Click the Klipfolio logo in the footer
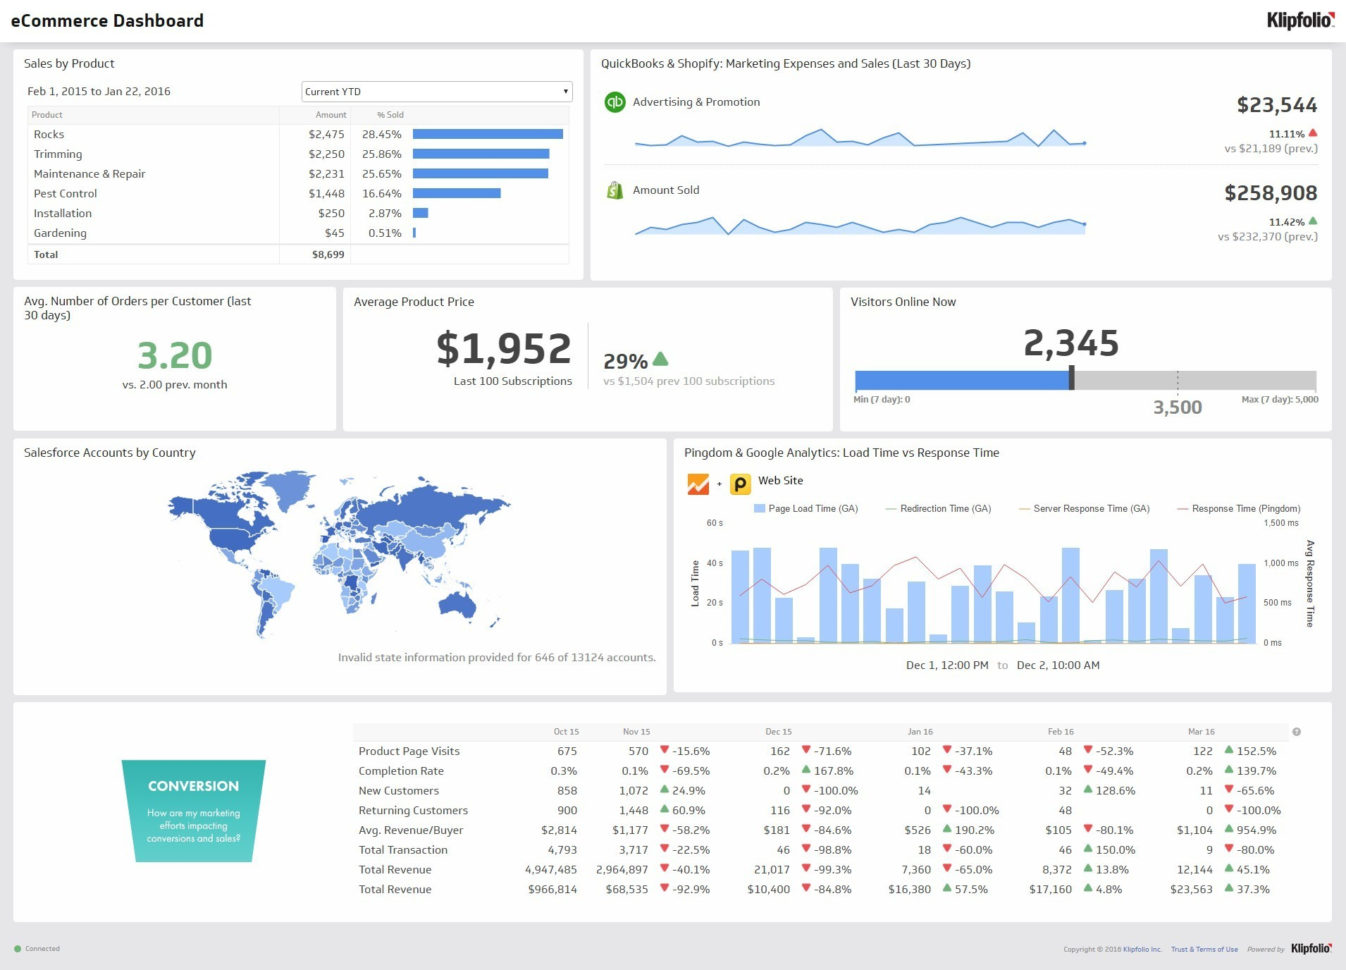The height and width of the screenshot is (970, 1346). tap(1309, 948)
